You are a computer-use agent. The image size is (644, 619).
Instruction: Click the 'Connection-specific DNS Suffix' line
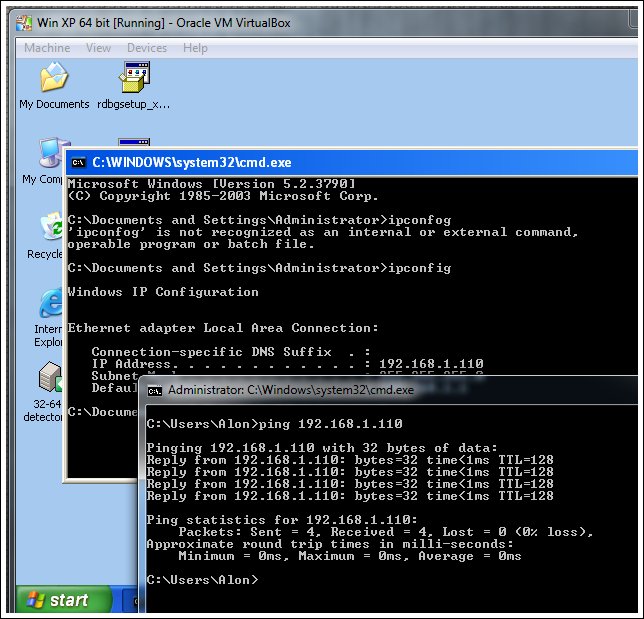click(231, 352)
